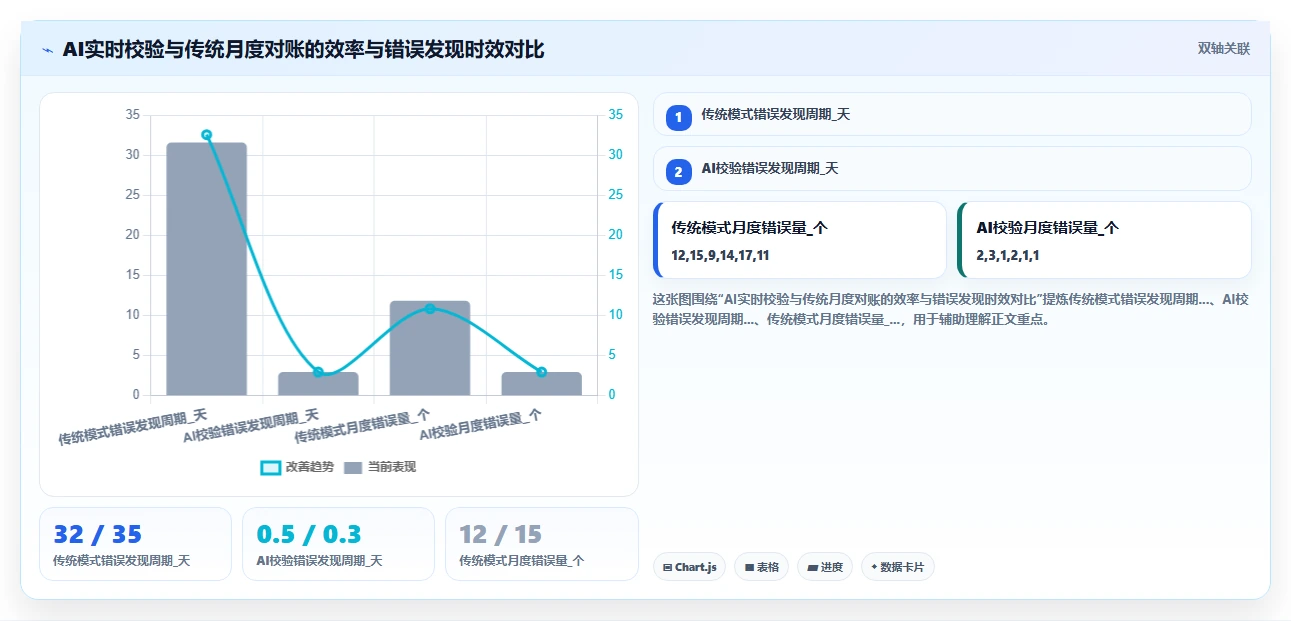
Task: Click the values 12,15,9,14,17,11
Action: (x=720, y=255)
